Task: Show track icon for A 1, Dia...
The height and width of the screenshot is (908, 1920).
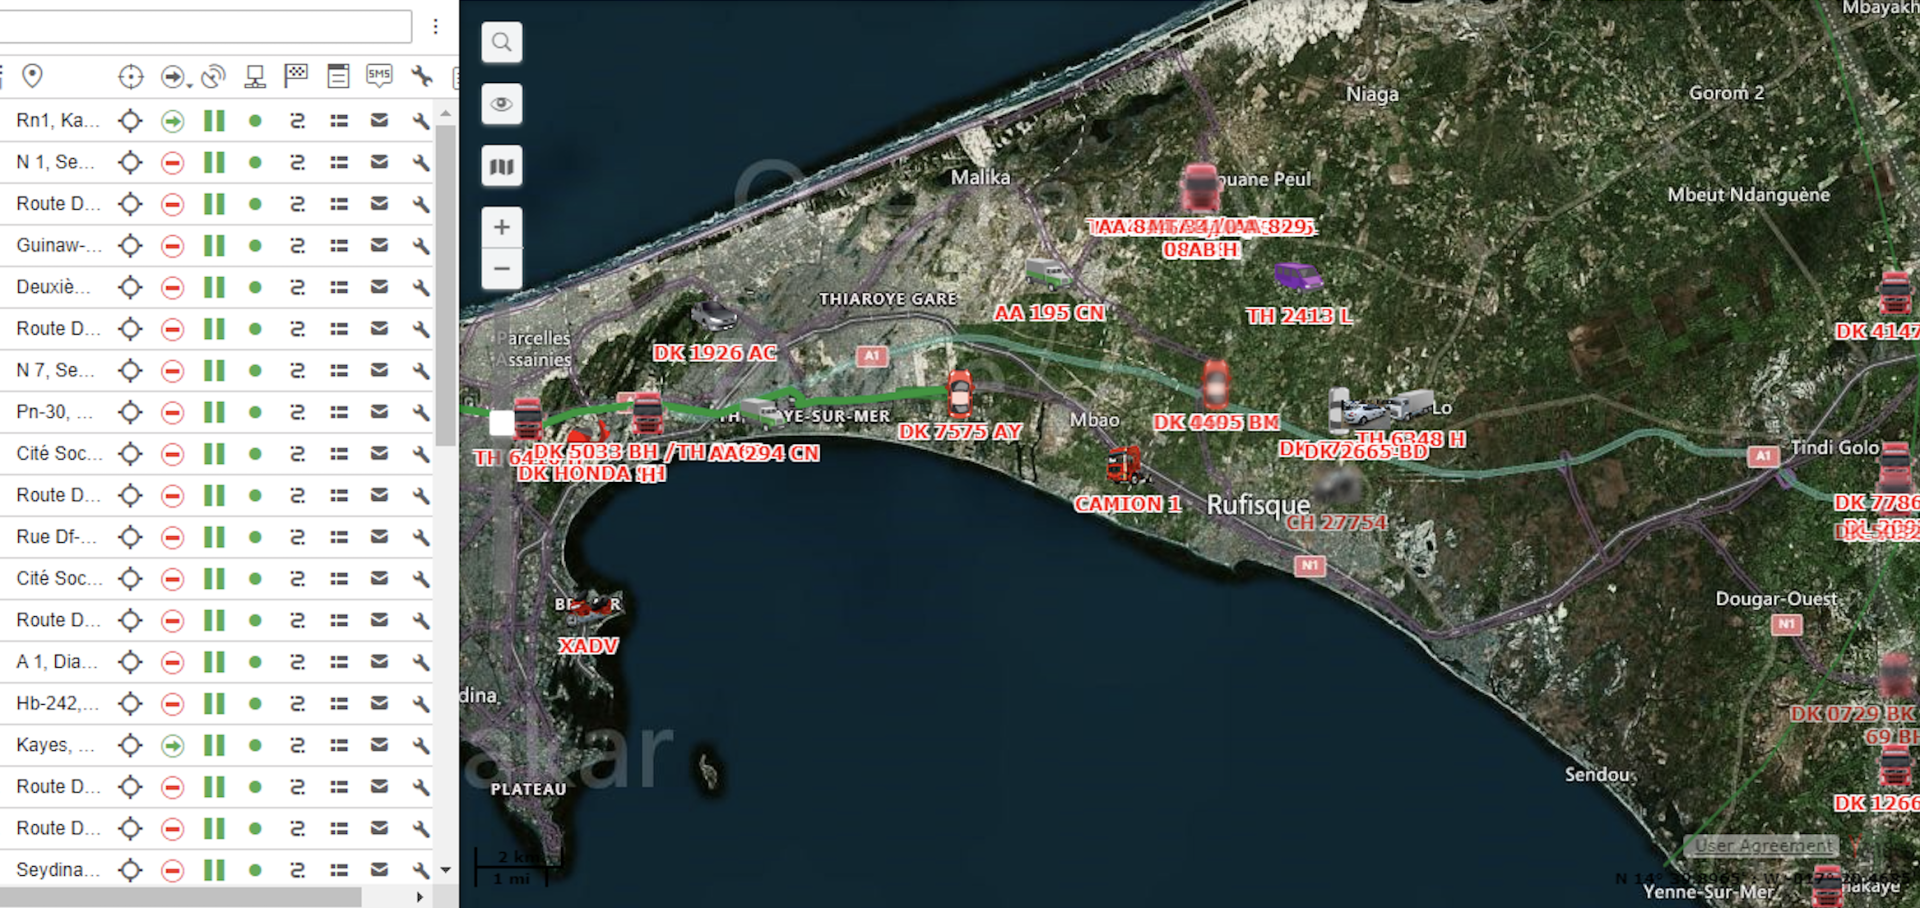Action: [x=297, y=663]
